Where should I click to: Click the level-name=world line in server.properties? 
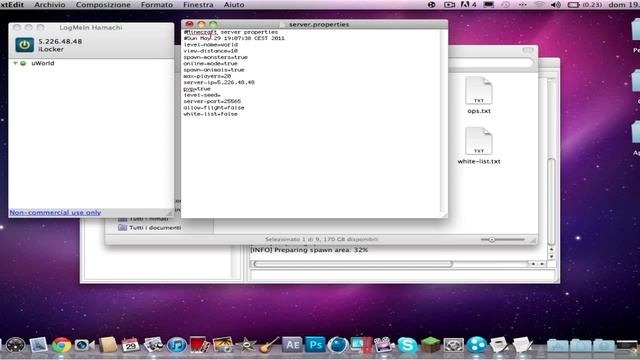pyautogui.click(x=210, y=44)
